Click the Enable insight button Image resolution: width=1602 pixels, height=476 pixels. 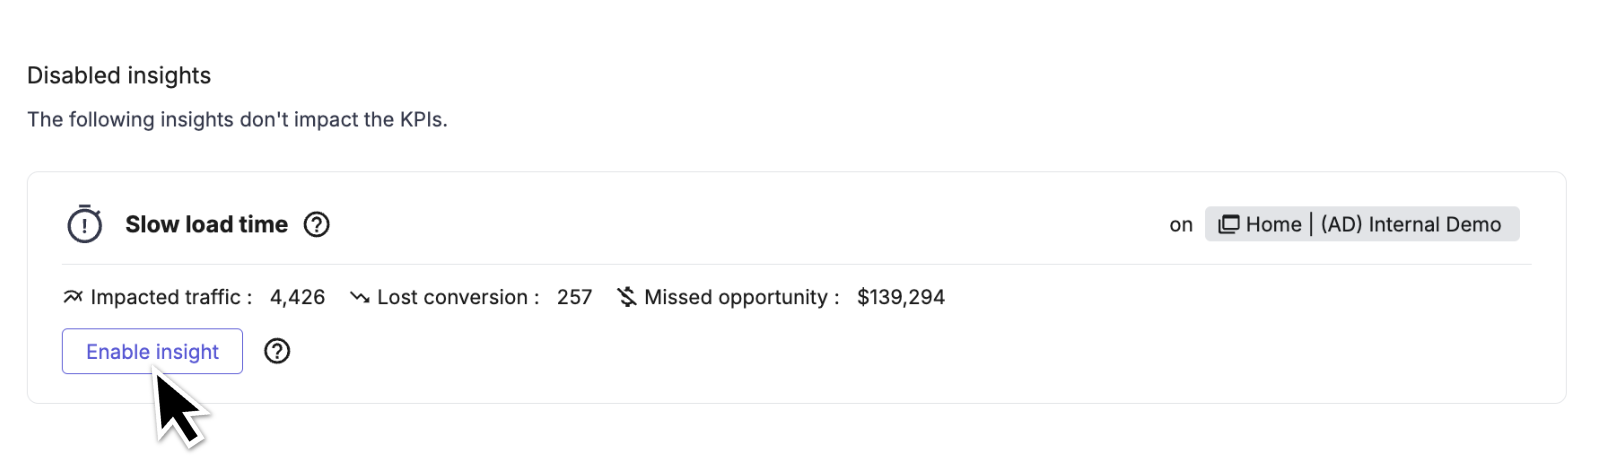[x=152, y=351]
